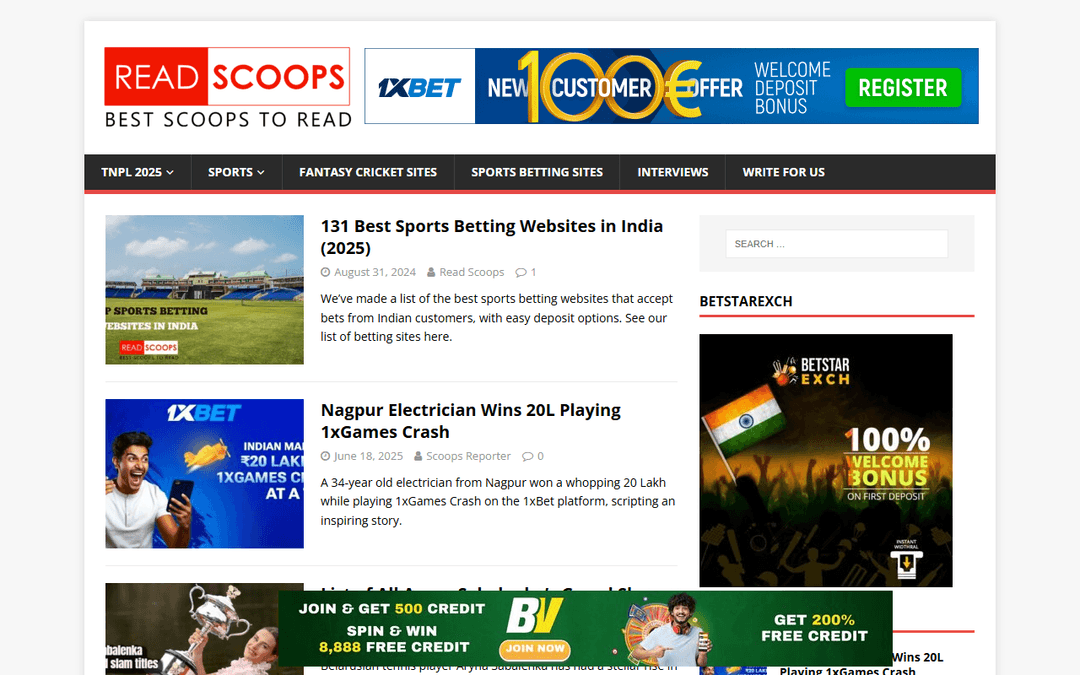Click the 1xBet logo in header banner
Image resolution: width=1080 pixels, height=675 pixels.
point(419,87)
